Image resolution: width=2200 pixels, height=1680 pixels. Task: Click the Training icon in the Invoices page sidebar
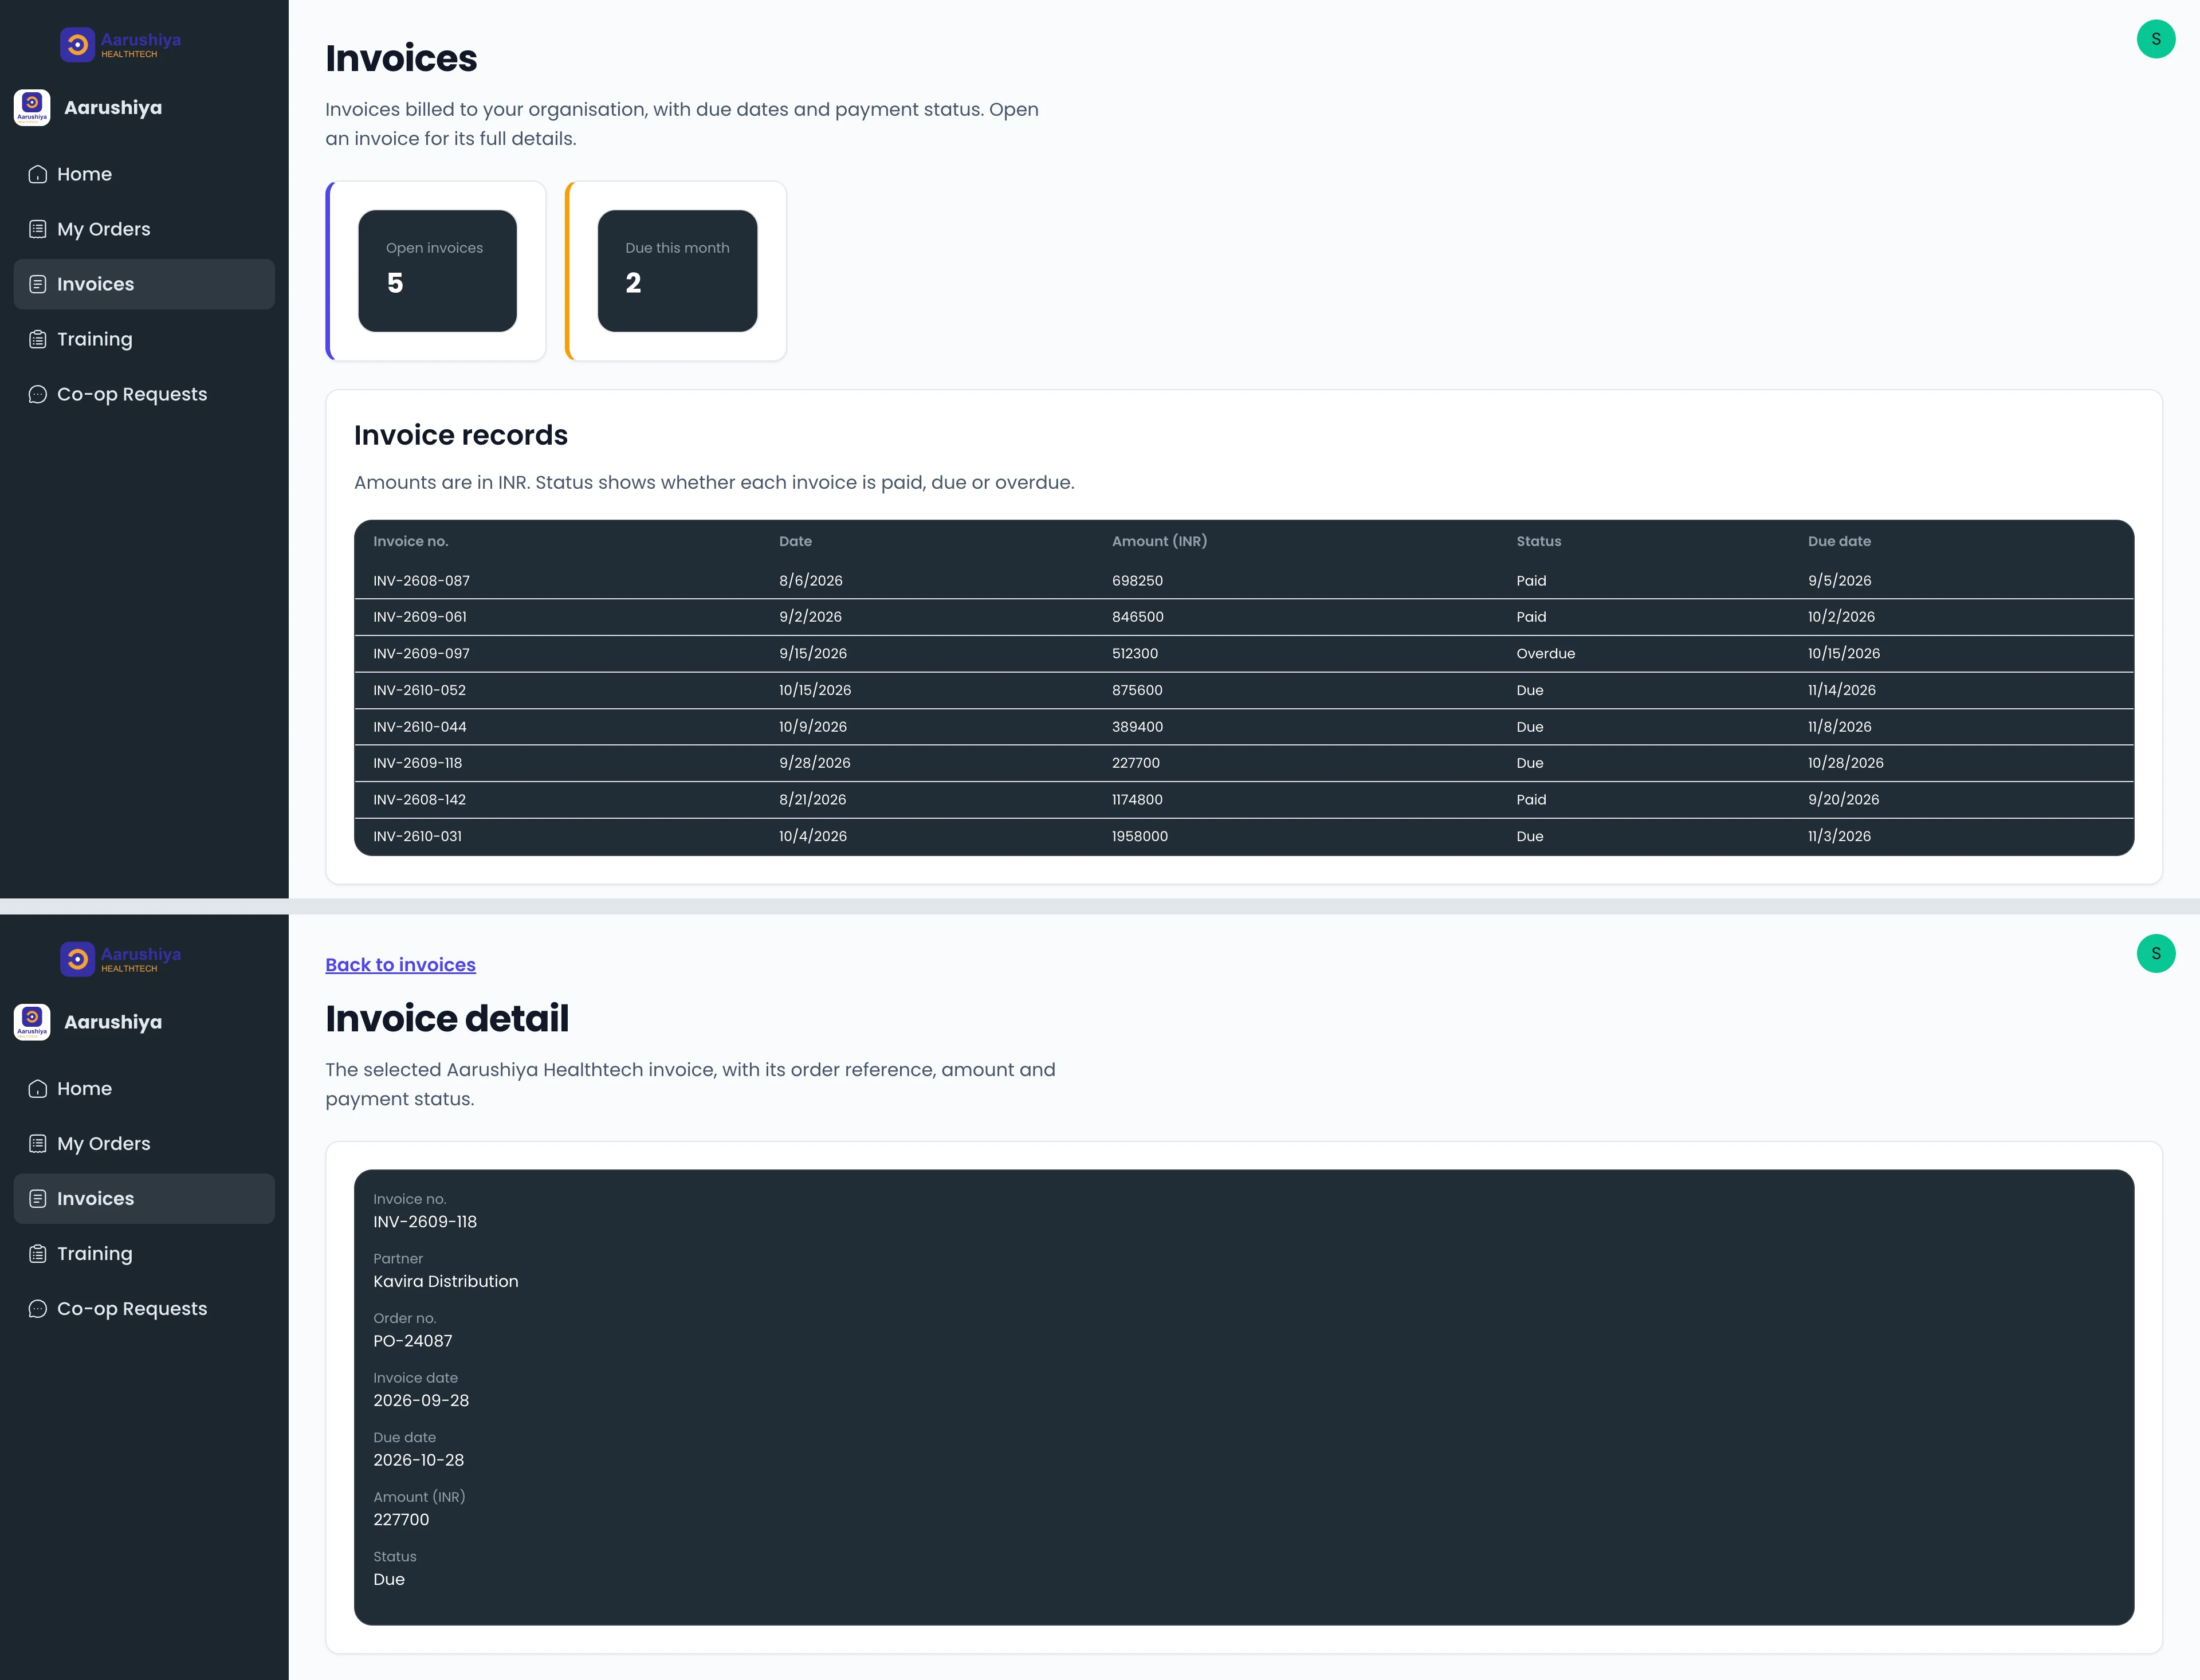tap(38, 339)
